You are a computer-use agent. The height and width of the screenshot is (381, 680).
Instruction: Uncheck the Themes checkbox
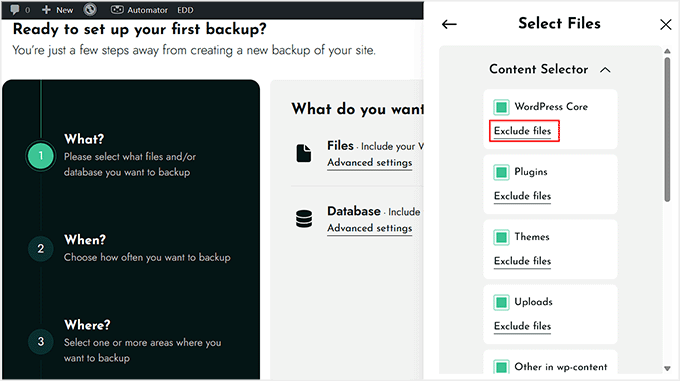coord(501,237)
